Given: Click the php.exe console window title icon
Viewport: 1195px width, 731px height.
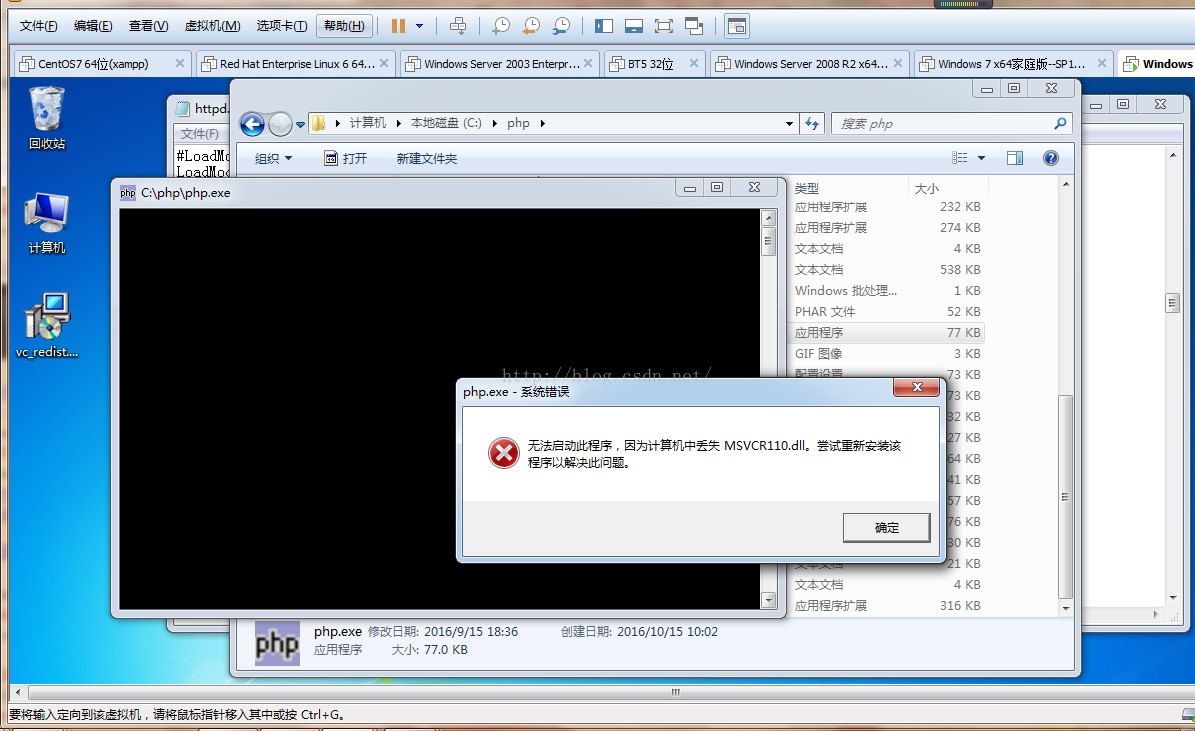Looking at the screenshot, I should click(127, 193).
